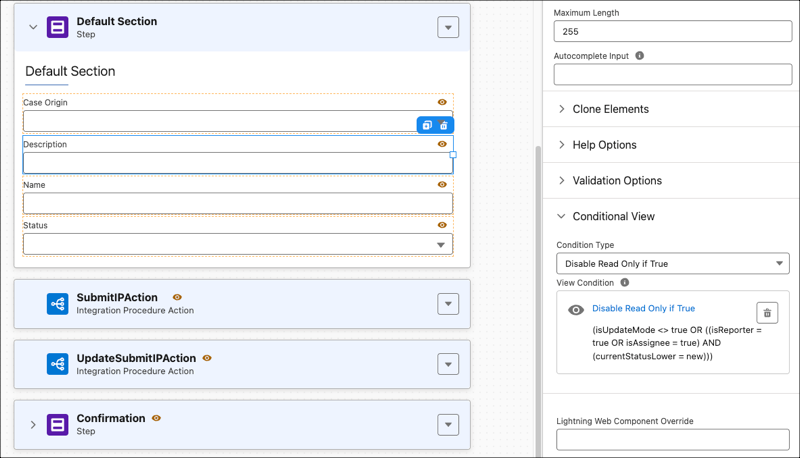Click the Confirmation step title

(111, 418)
